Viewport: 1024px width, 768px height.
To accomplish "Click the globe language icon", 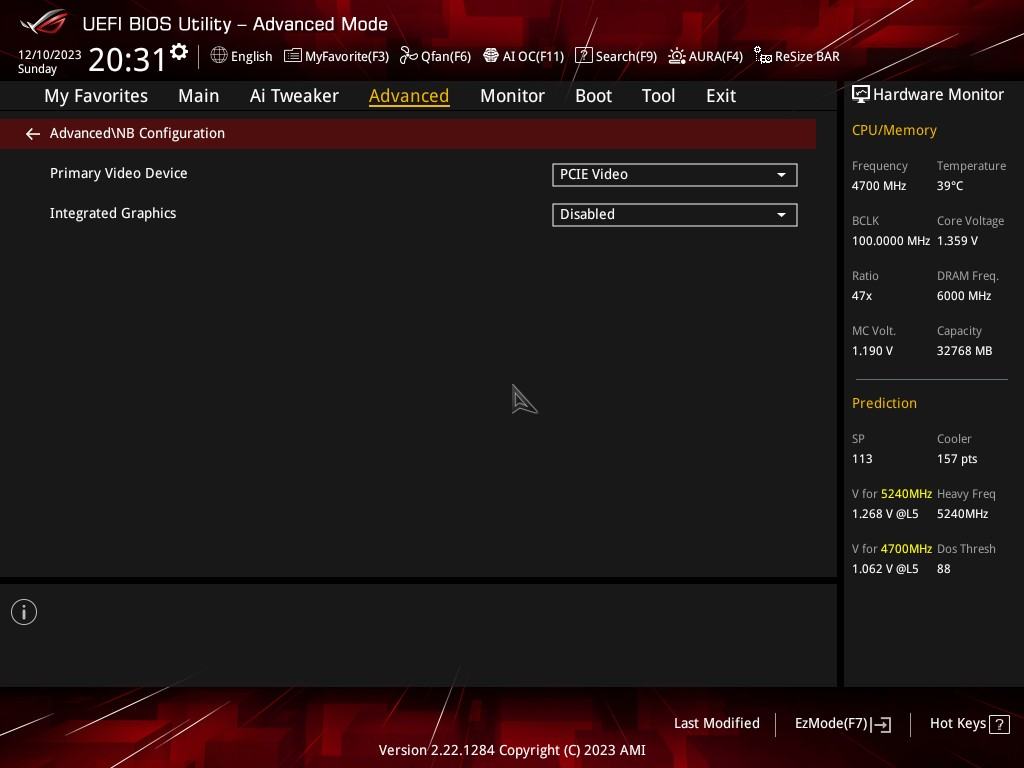I will pos(219,56).
